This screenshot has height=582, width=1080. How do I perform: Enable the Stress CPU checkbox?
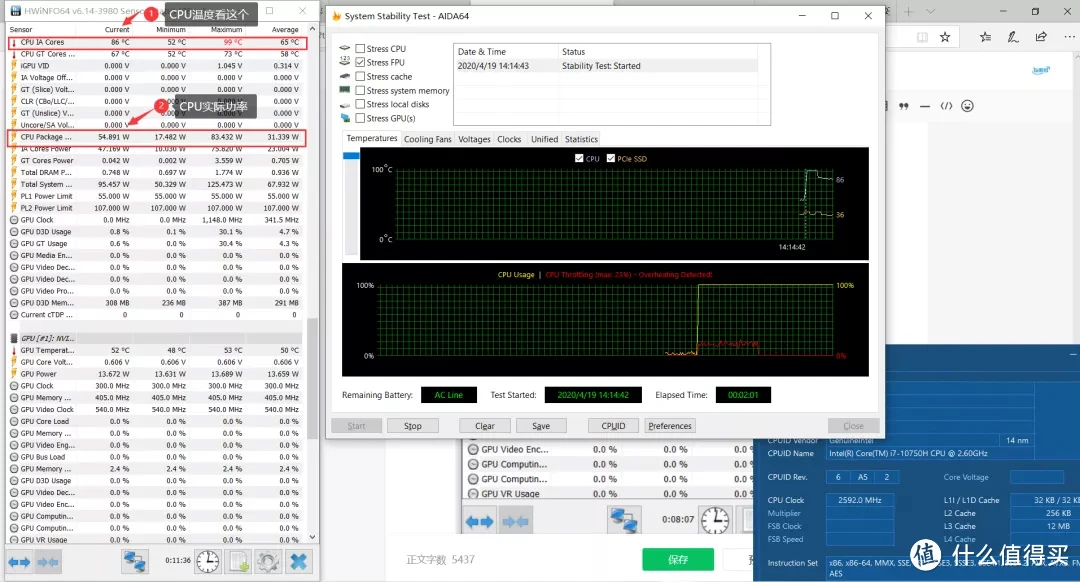coord(360,48)
